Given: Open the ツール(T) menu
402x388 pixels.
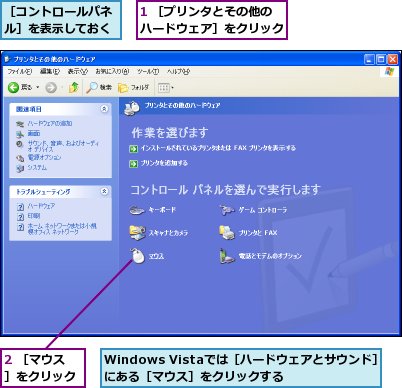Looking at the screenshot, I should pyautogui.click(x=148, y=71).
